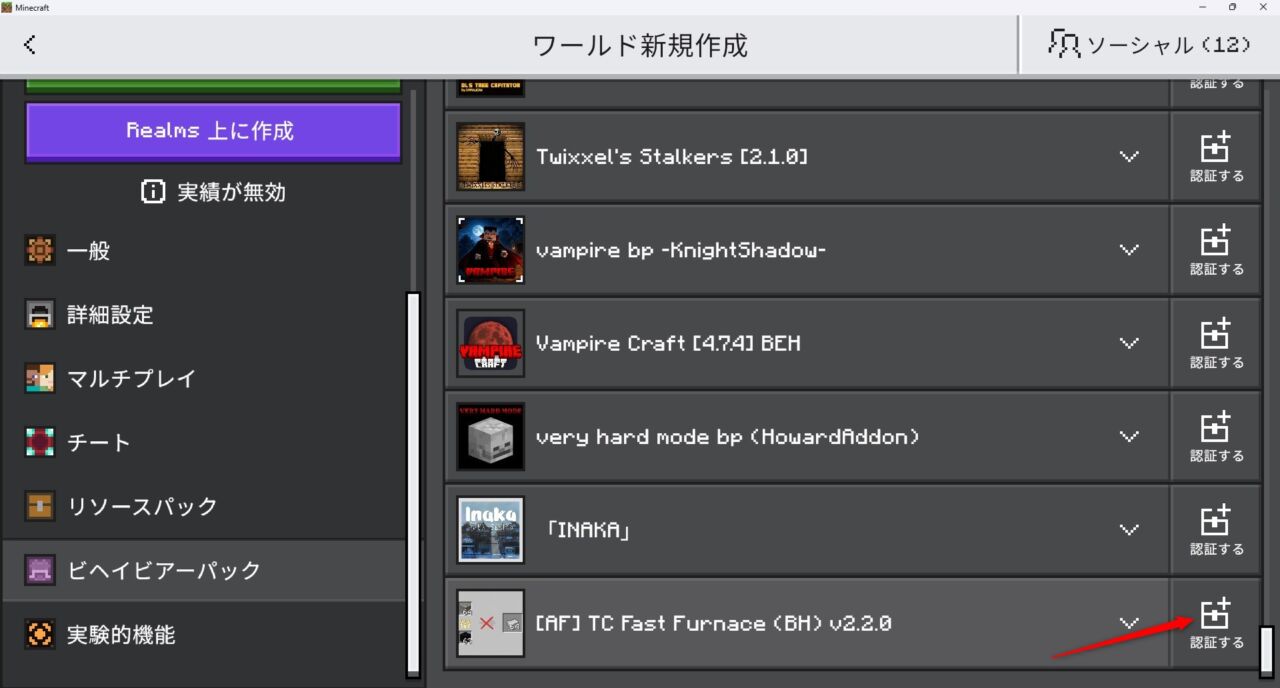Activate [AF] TC Fast Furnace with 認証する
The image size is (1280, 688).
pyautogui.click(x=1216, y=623)
